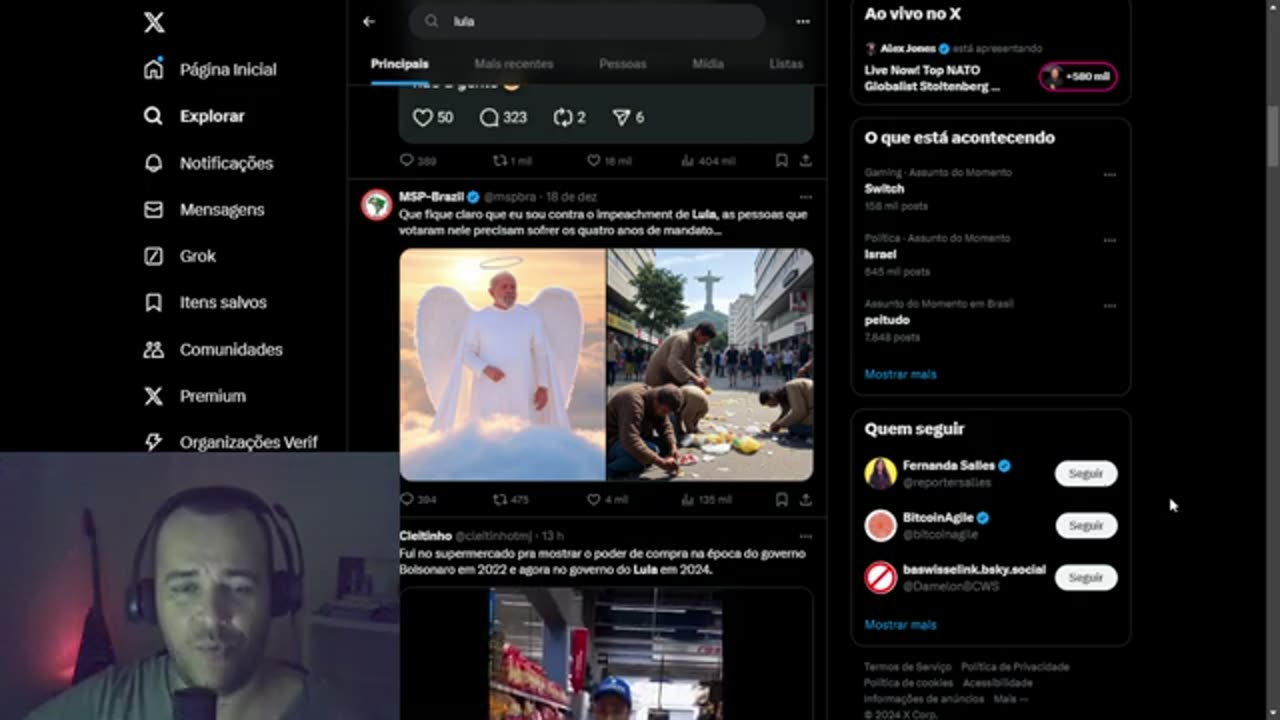Open Itens salvos bookmarks

[x=205, y=302]
